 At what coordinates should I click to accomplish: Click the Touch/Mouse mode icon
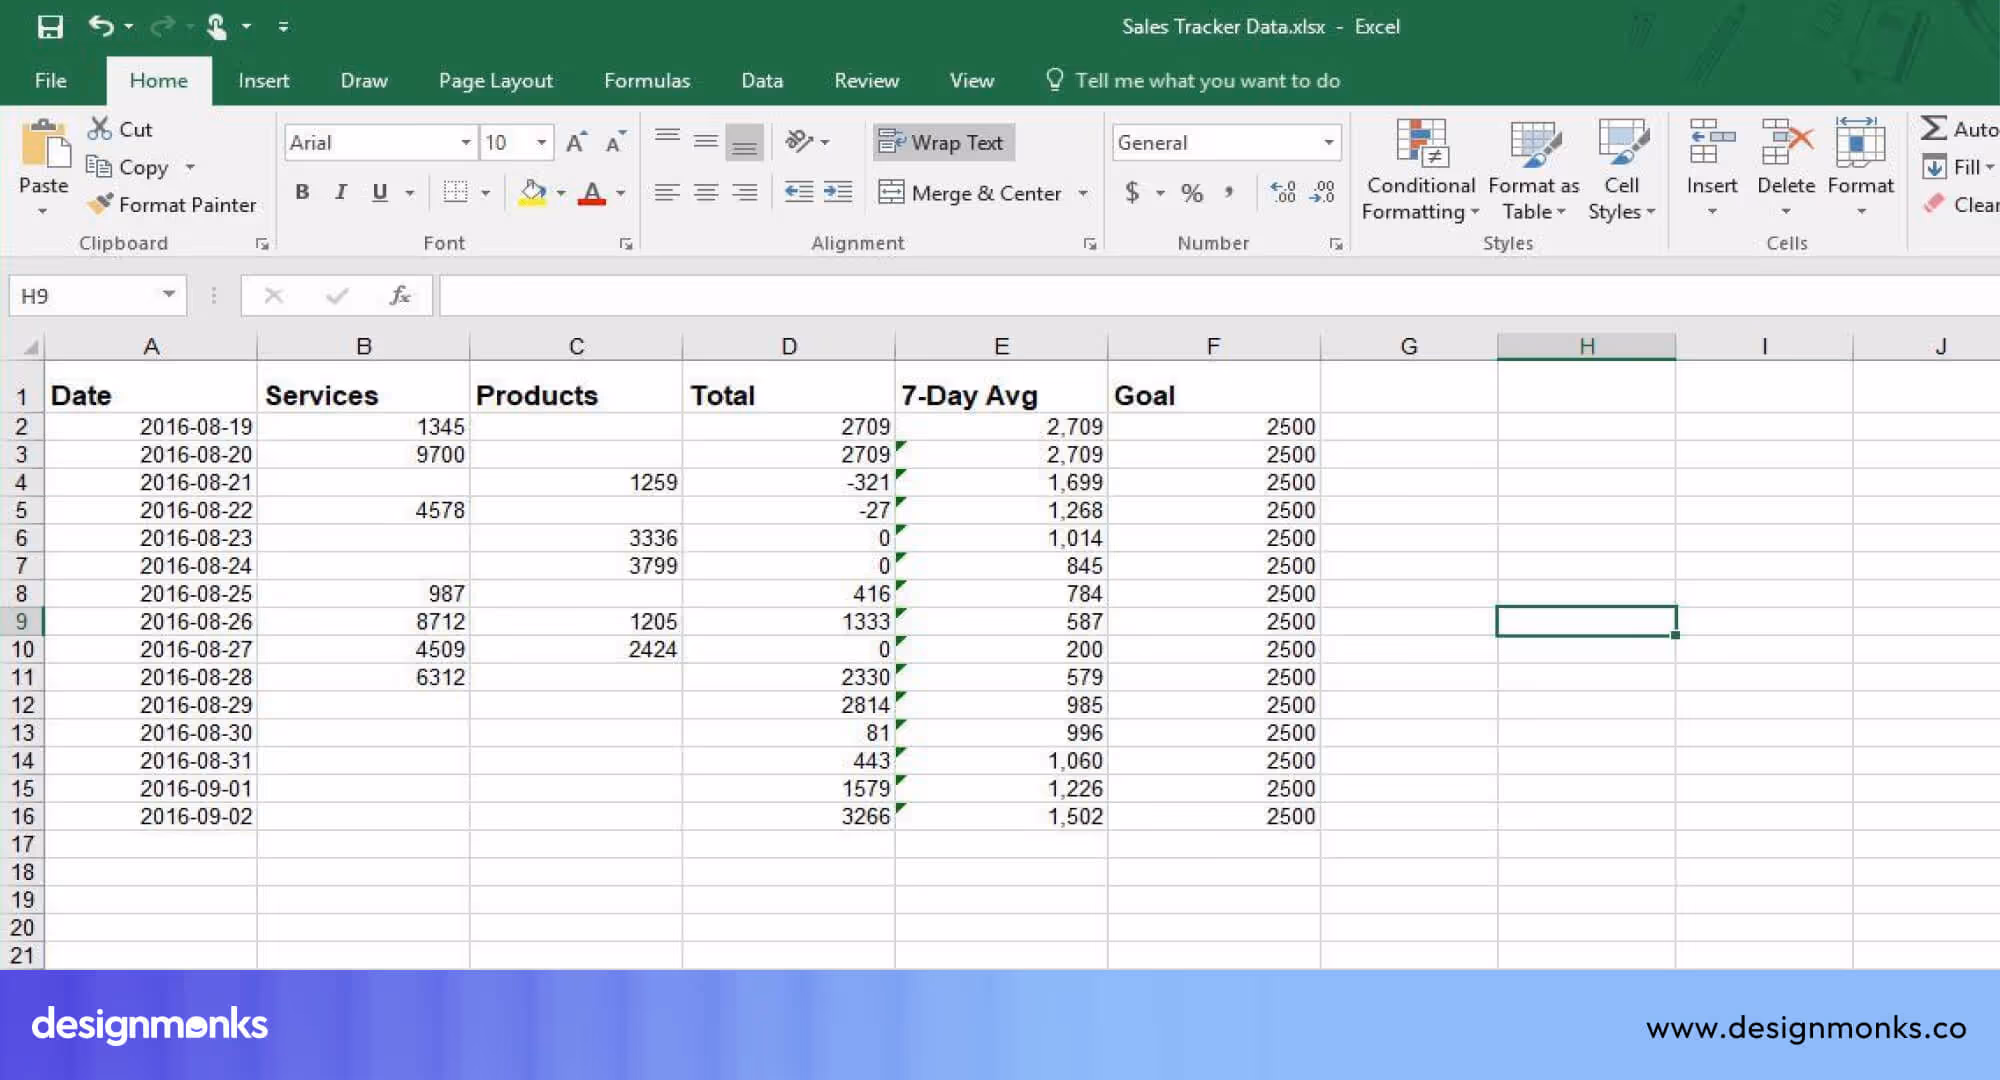point(216,27)
